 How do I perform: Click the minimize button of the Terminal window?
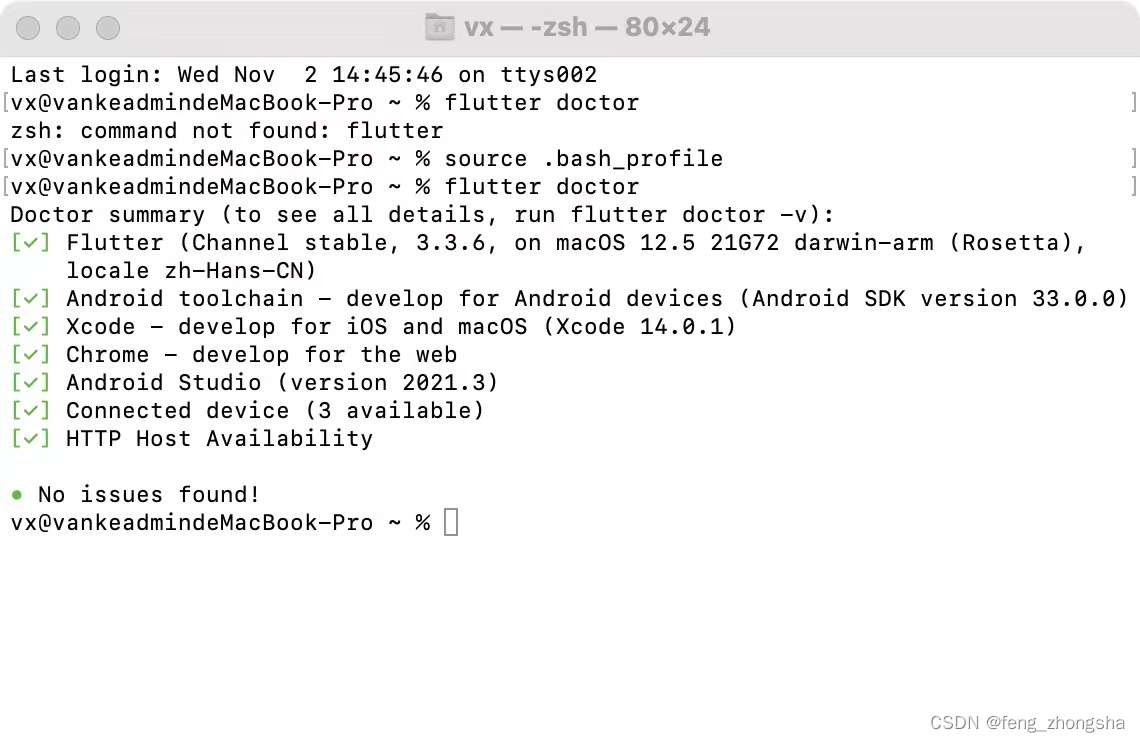(x=67, y=28)
